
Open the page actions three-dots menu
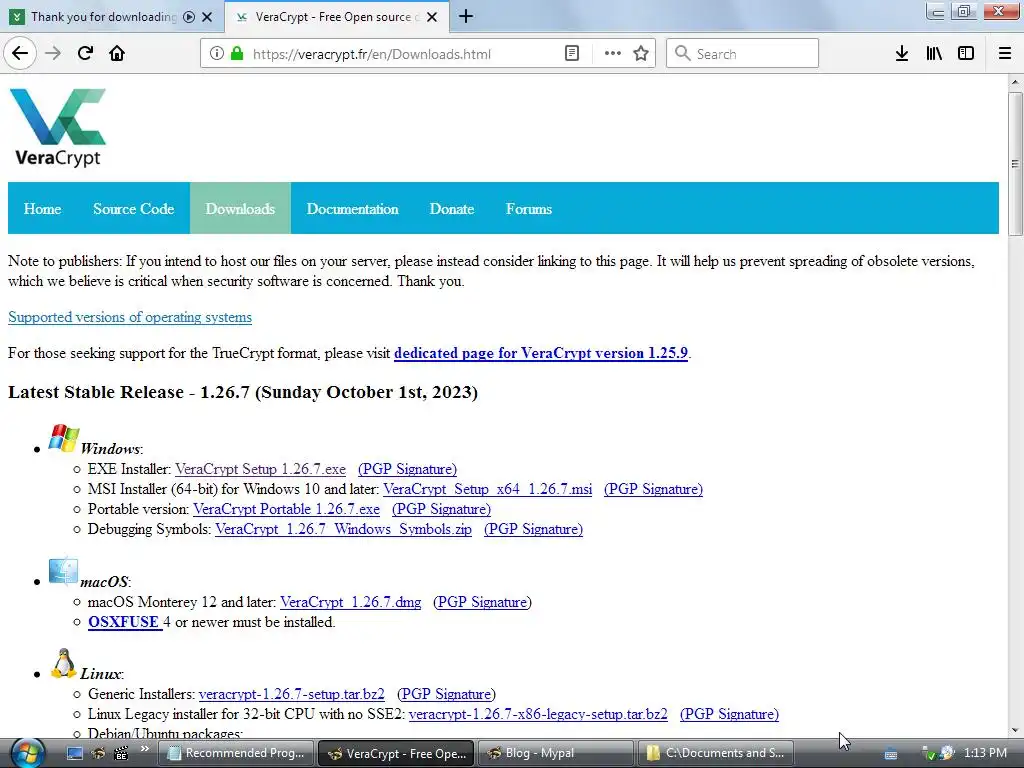(x=613, y=54)
